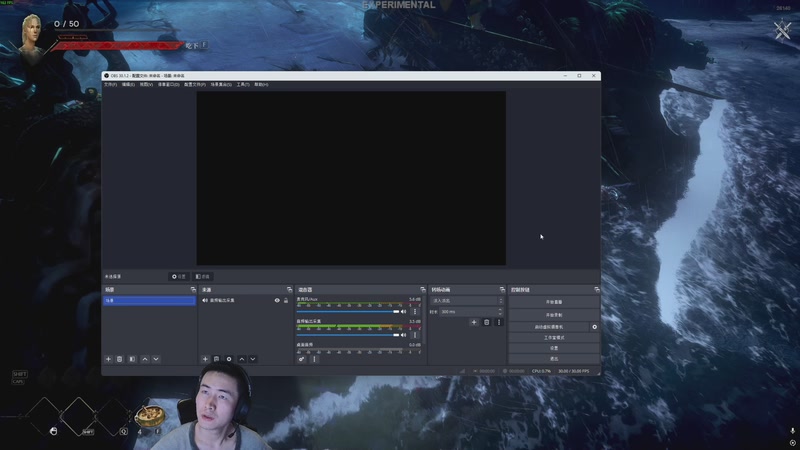800x450 pixels.
Task: Add a transition with plus icon in transitions panel
Action: pyautogui.click(x=474, y=322)
